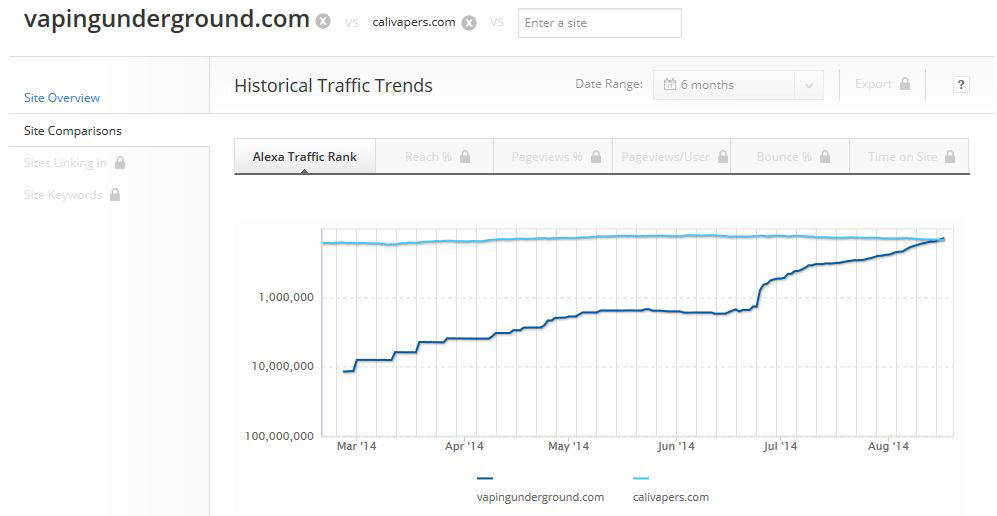Remove calivapers.com from comparison

pyautogui.click(x=469, y=22)
